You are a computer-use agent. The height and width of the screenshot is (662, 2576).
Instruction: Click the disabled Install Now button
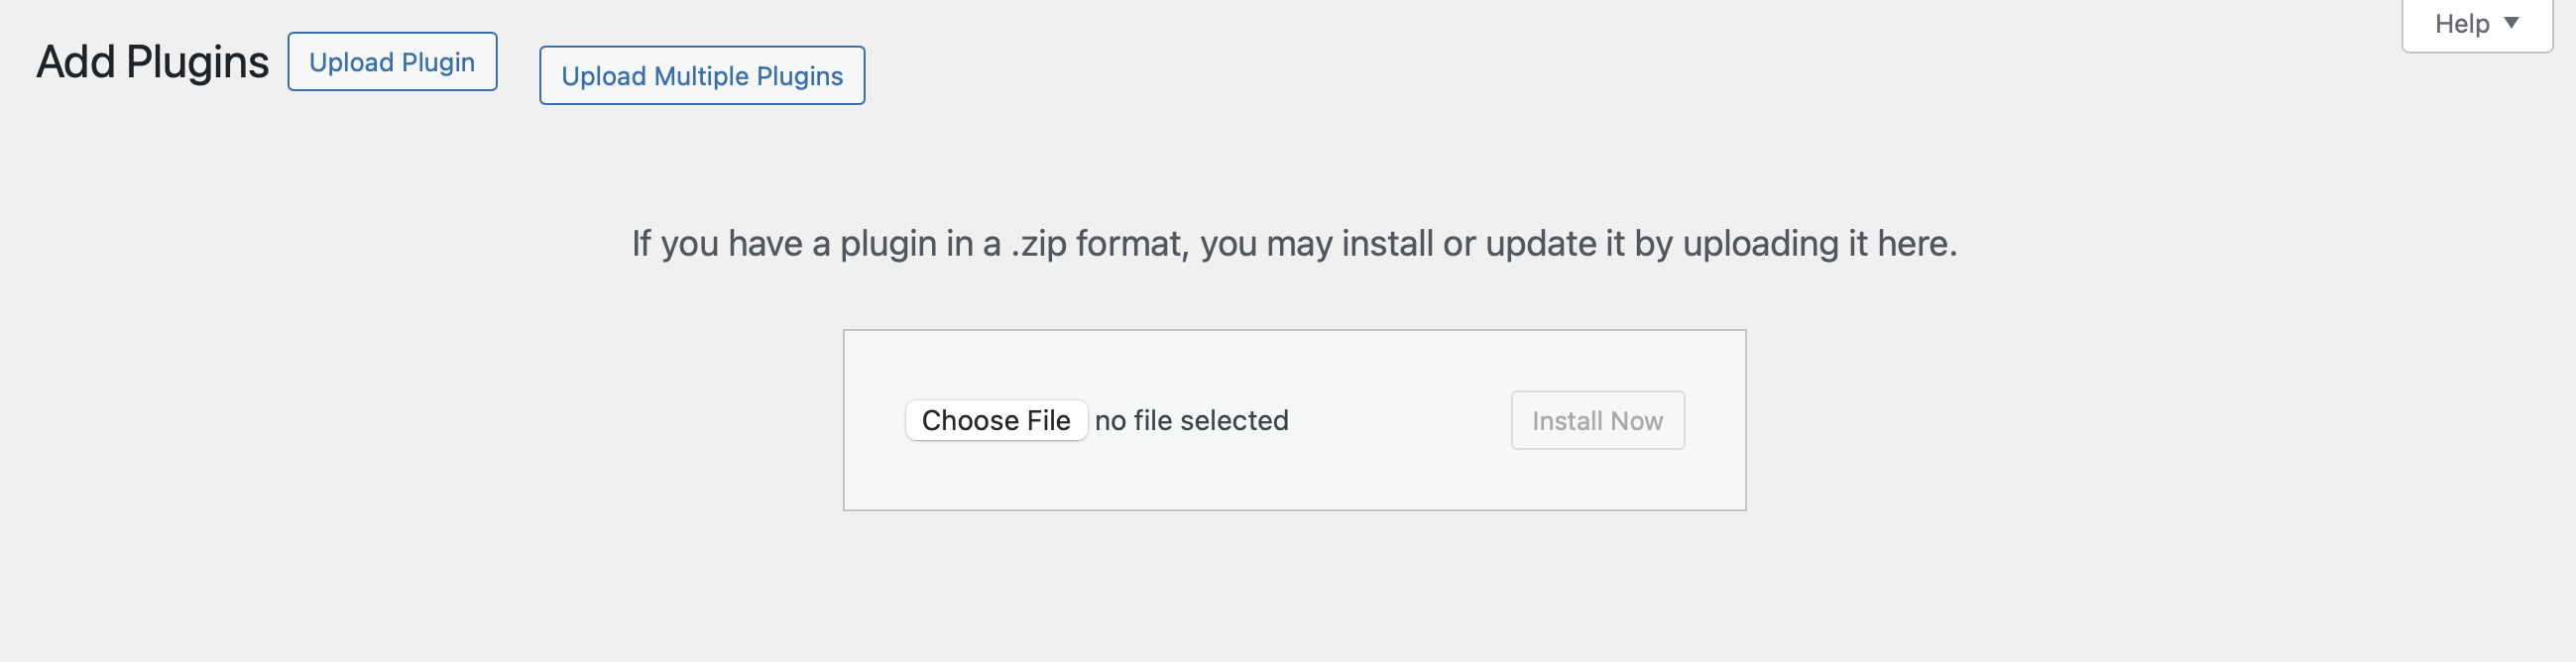pos(1596,420)
